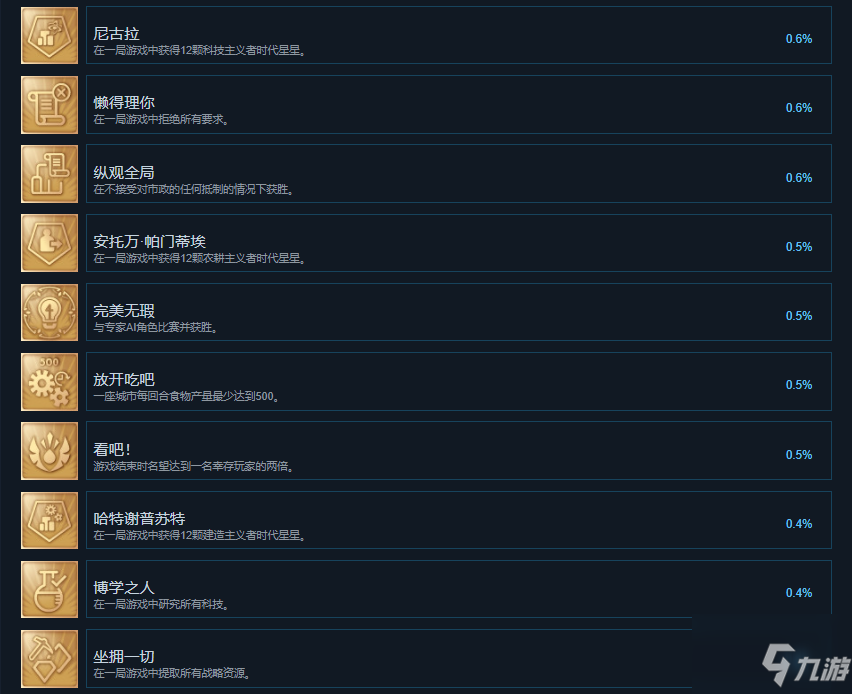Select the 博学之人 achievement title
Viewport: 852px width, 694px height.
(x=124, y=587)
